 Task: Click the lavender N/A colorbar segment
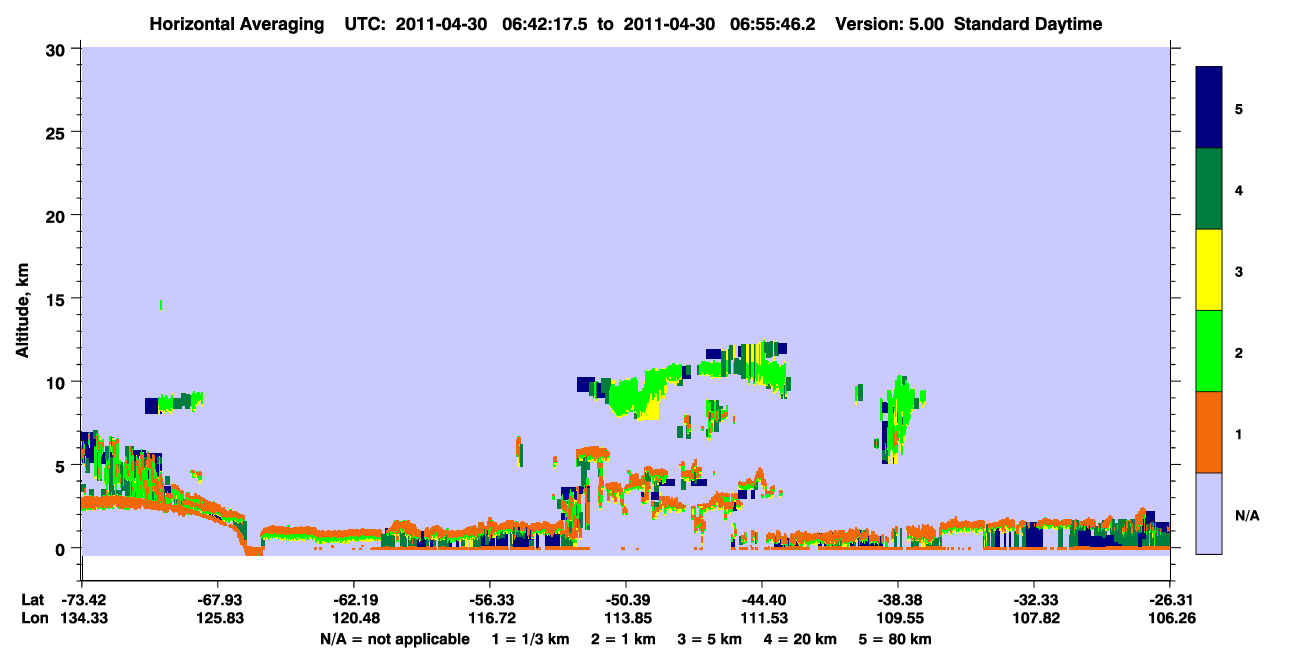pyautogui.click(x=1209, y=513)
